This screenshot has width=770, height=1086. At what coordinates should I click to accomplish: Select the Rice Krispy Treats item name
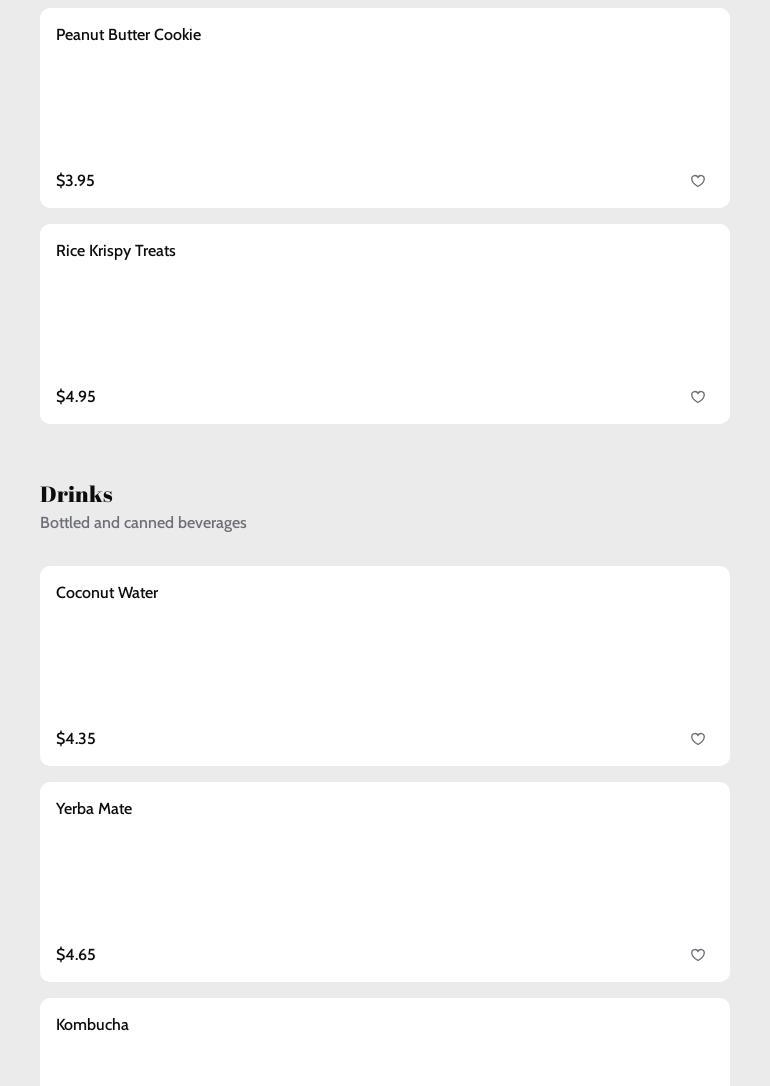click(x=116, y=251)
